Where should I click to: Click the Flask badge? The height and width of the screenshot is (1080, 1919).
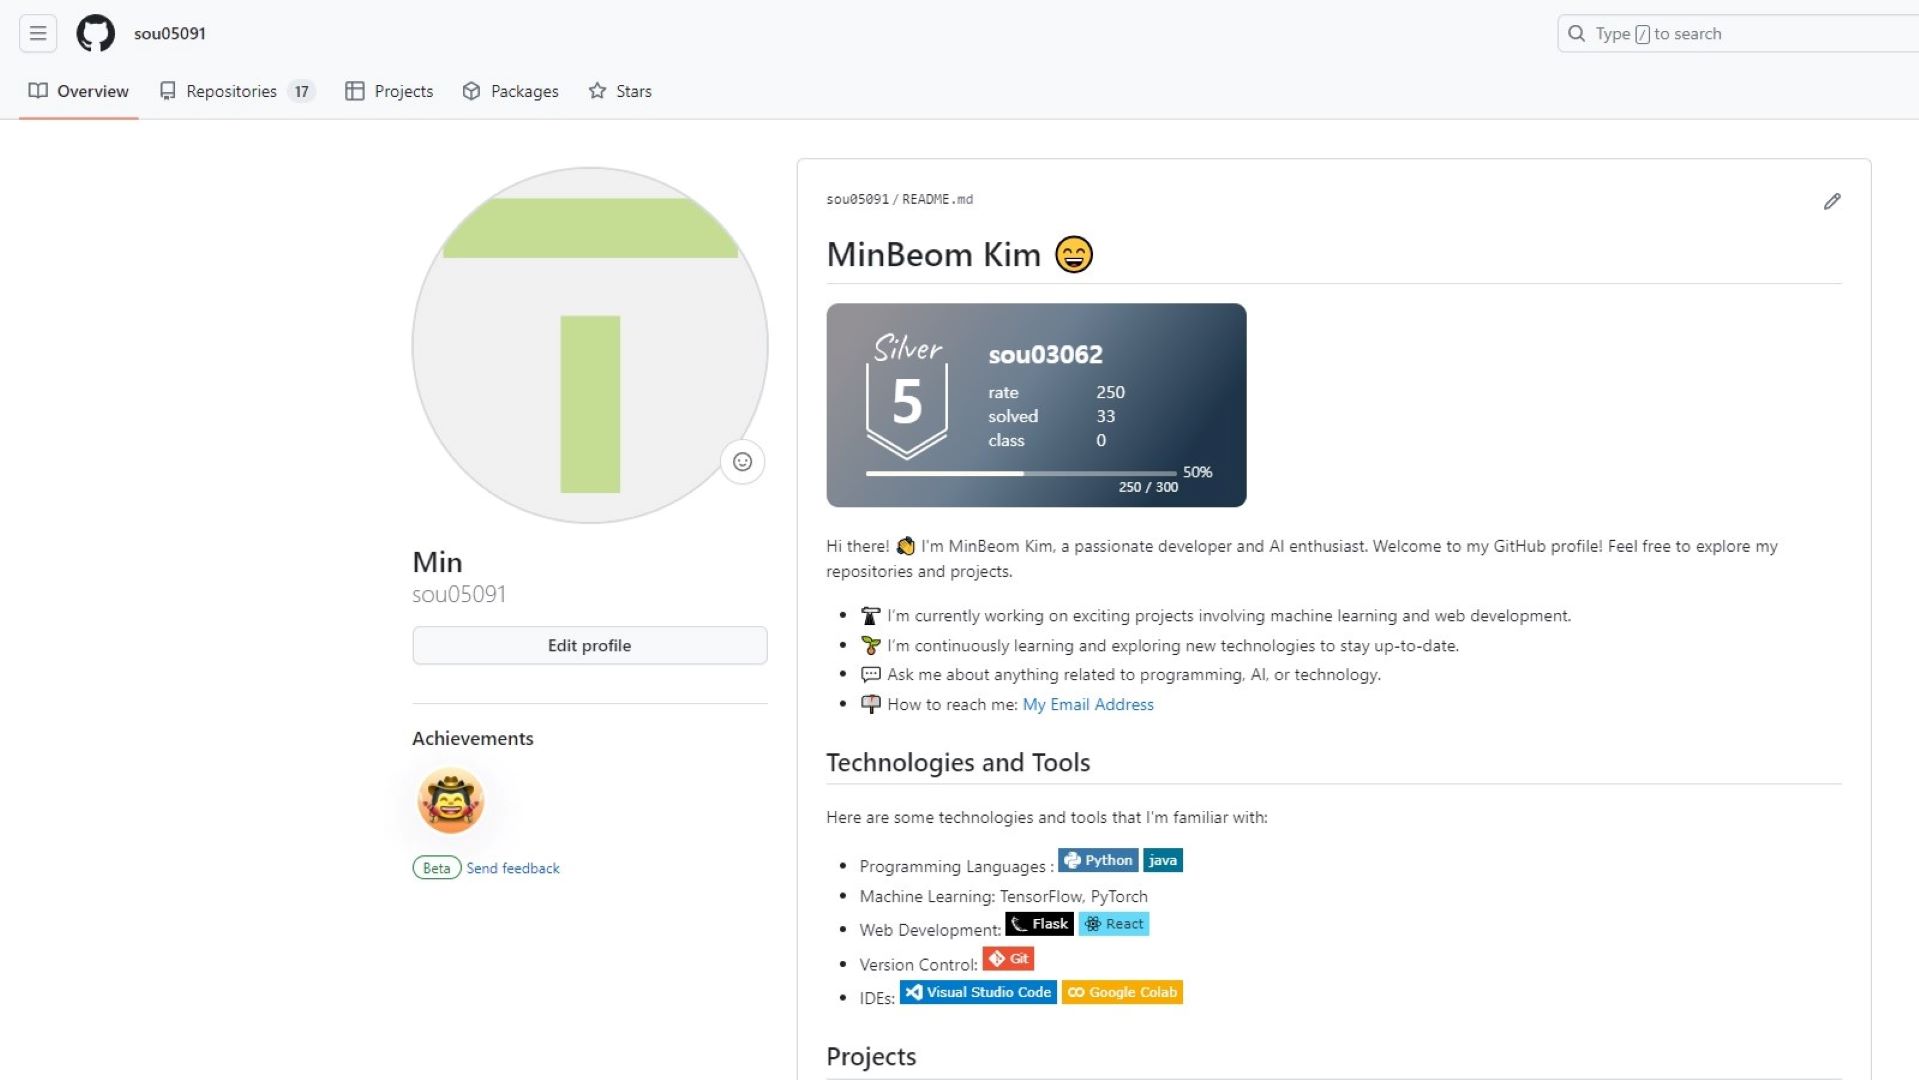[1039, 924]
